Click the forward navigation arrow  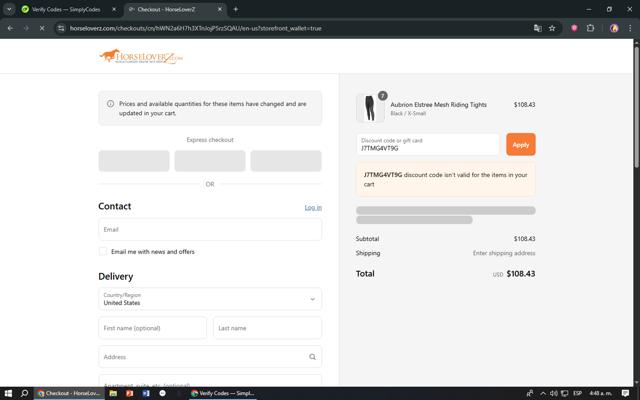coord(26,28)
